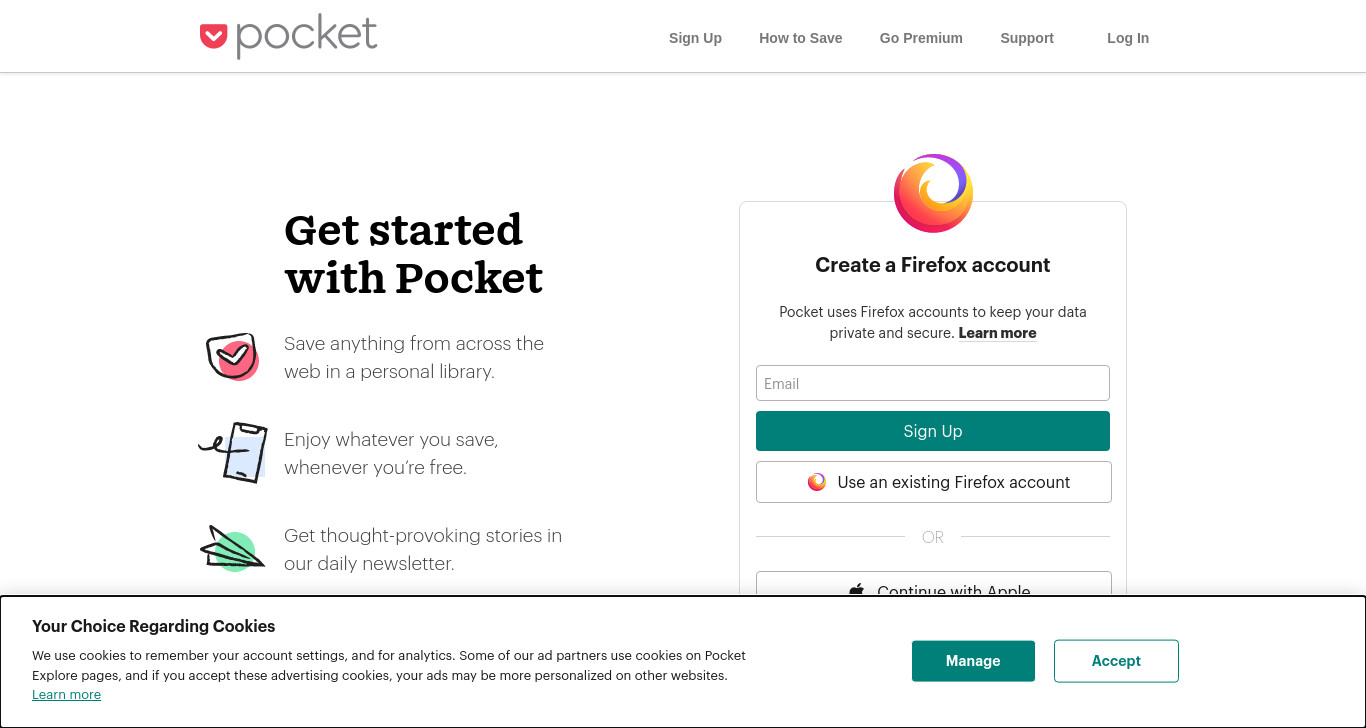Open cookie banner Learn more link

click(66, 695)
